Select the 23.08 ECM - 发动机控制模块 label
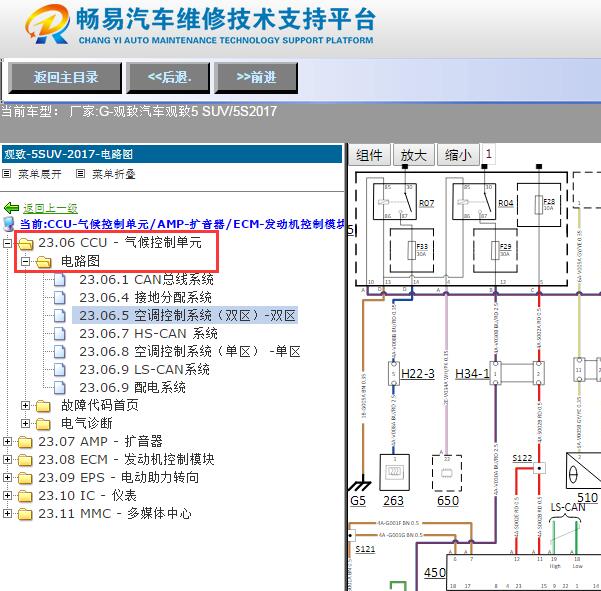 126,460
